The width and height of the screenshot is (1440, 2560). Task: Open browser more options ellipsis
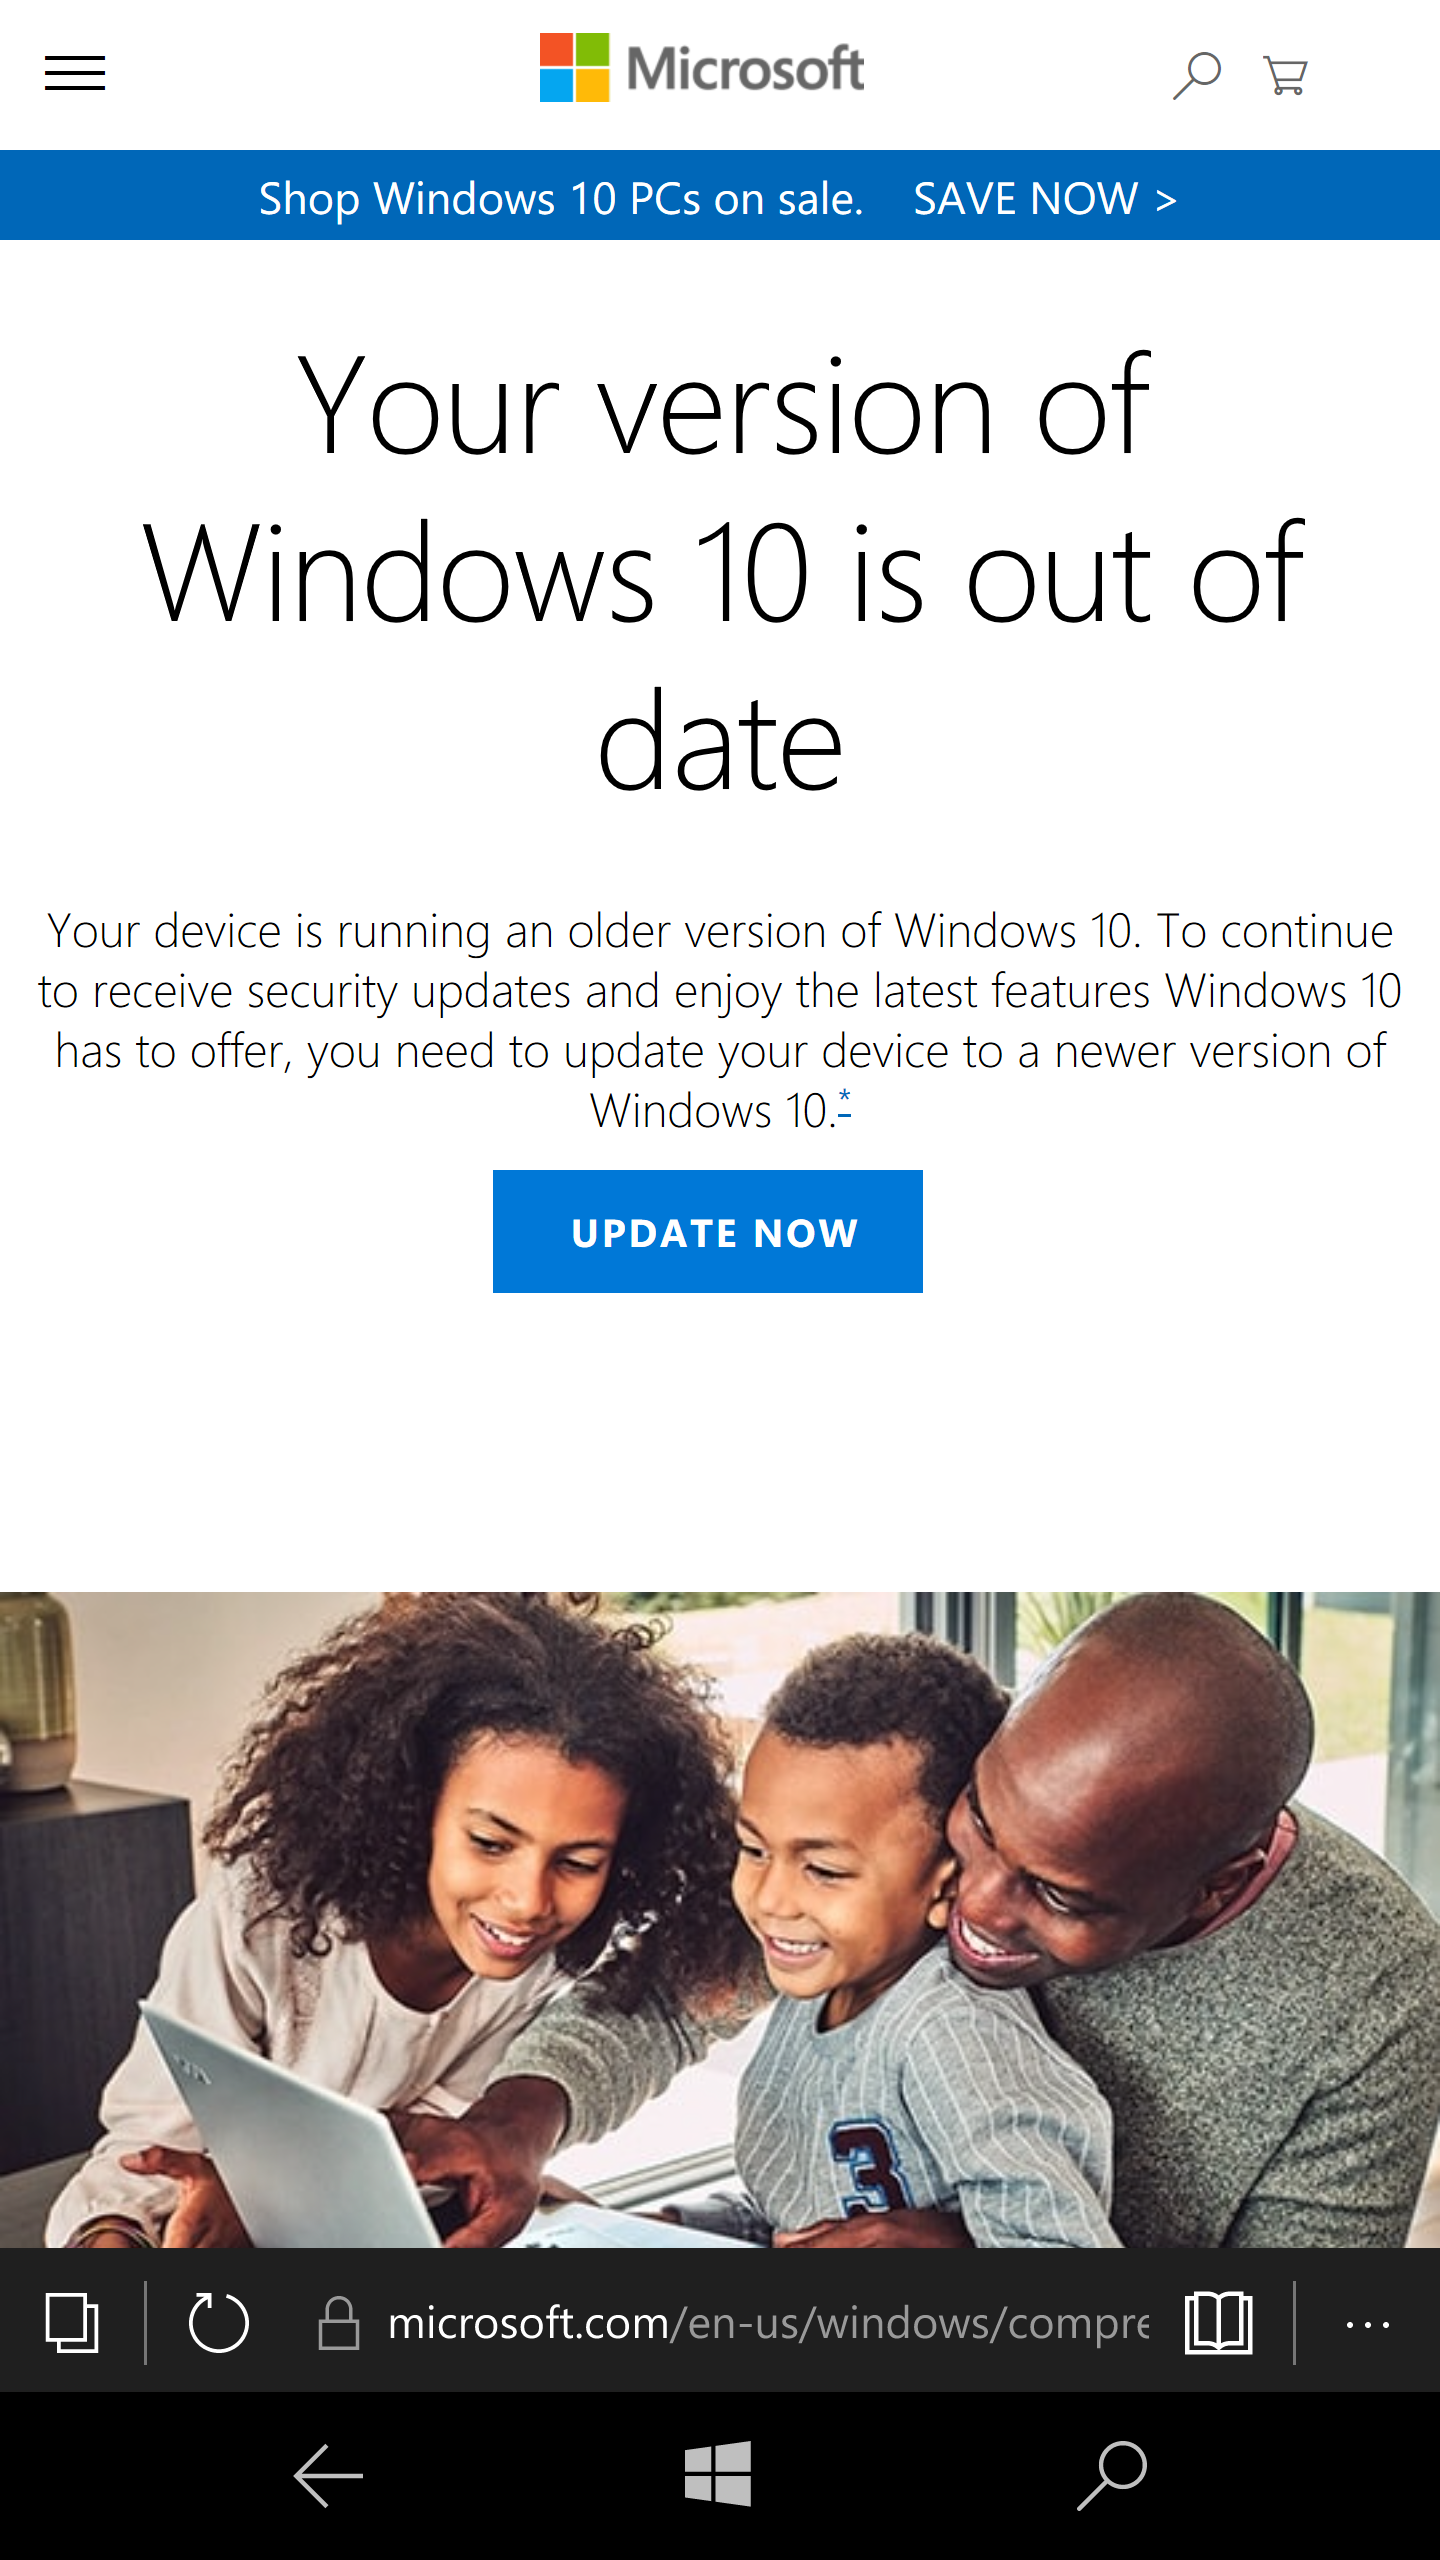(x=1367, y=2324)
